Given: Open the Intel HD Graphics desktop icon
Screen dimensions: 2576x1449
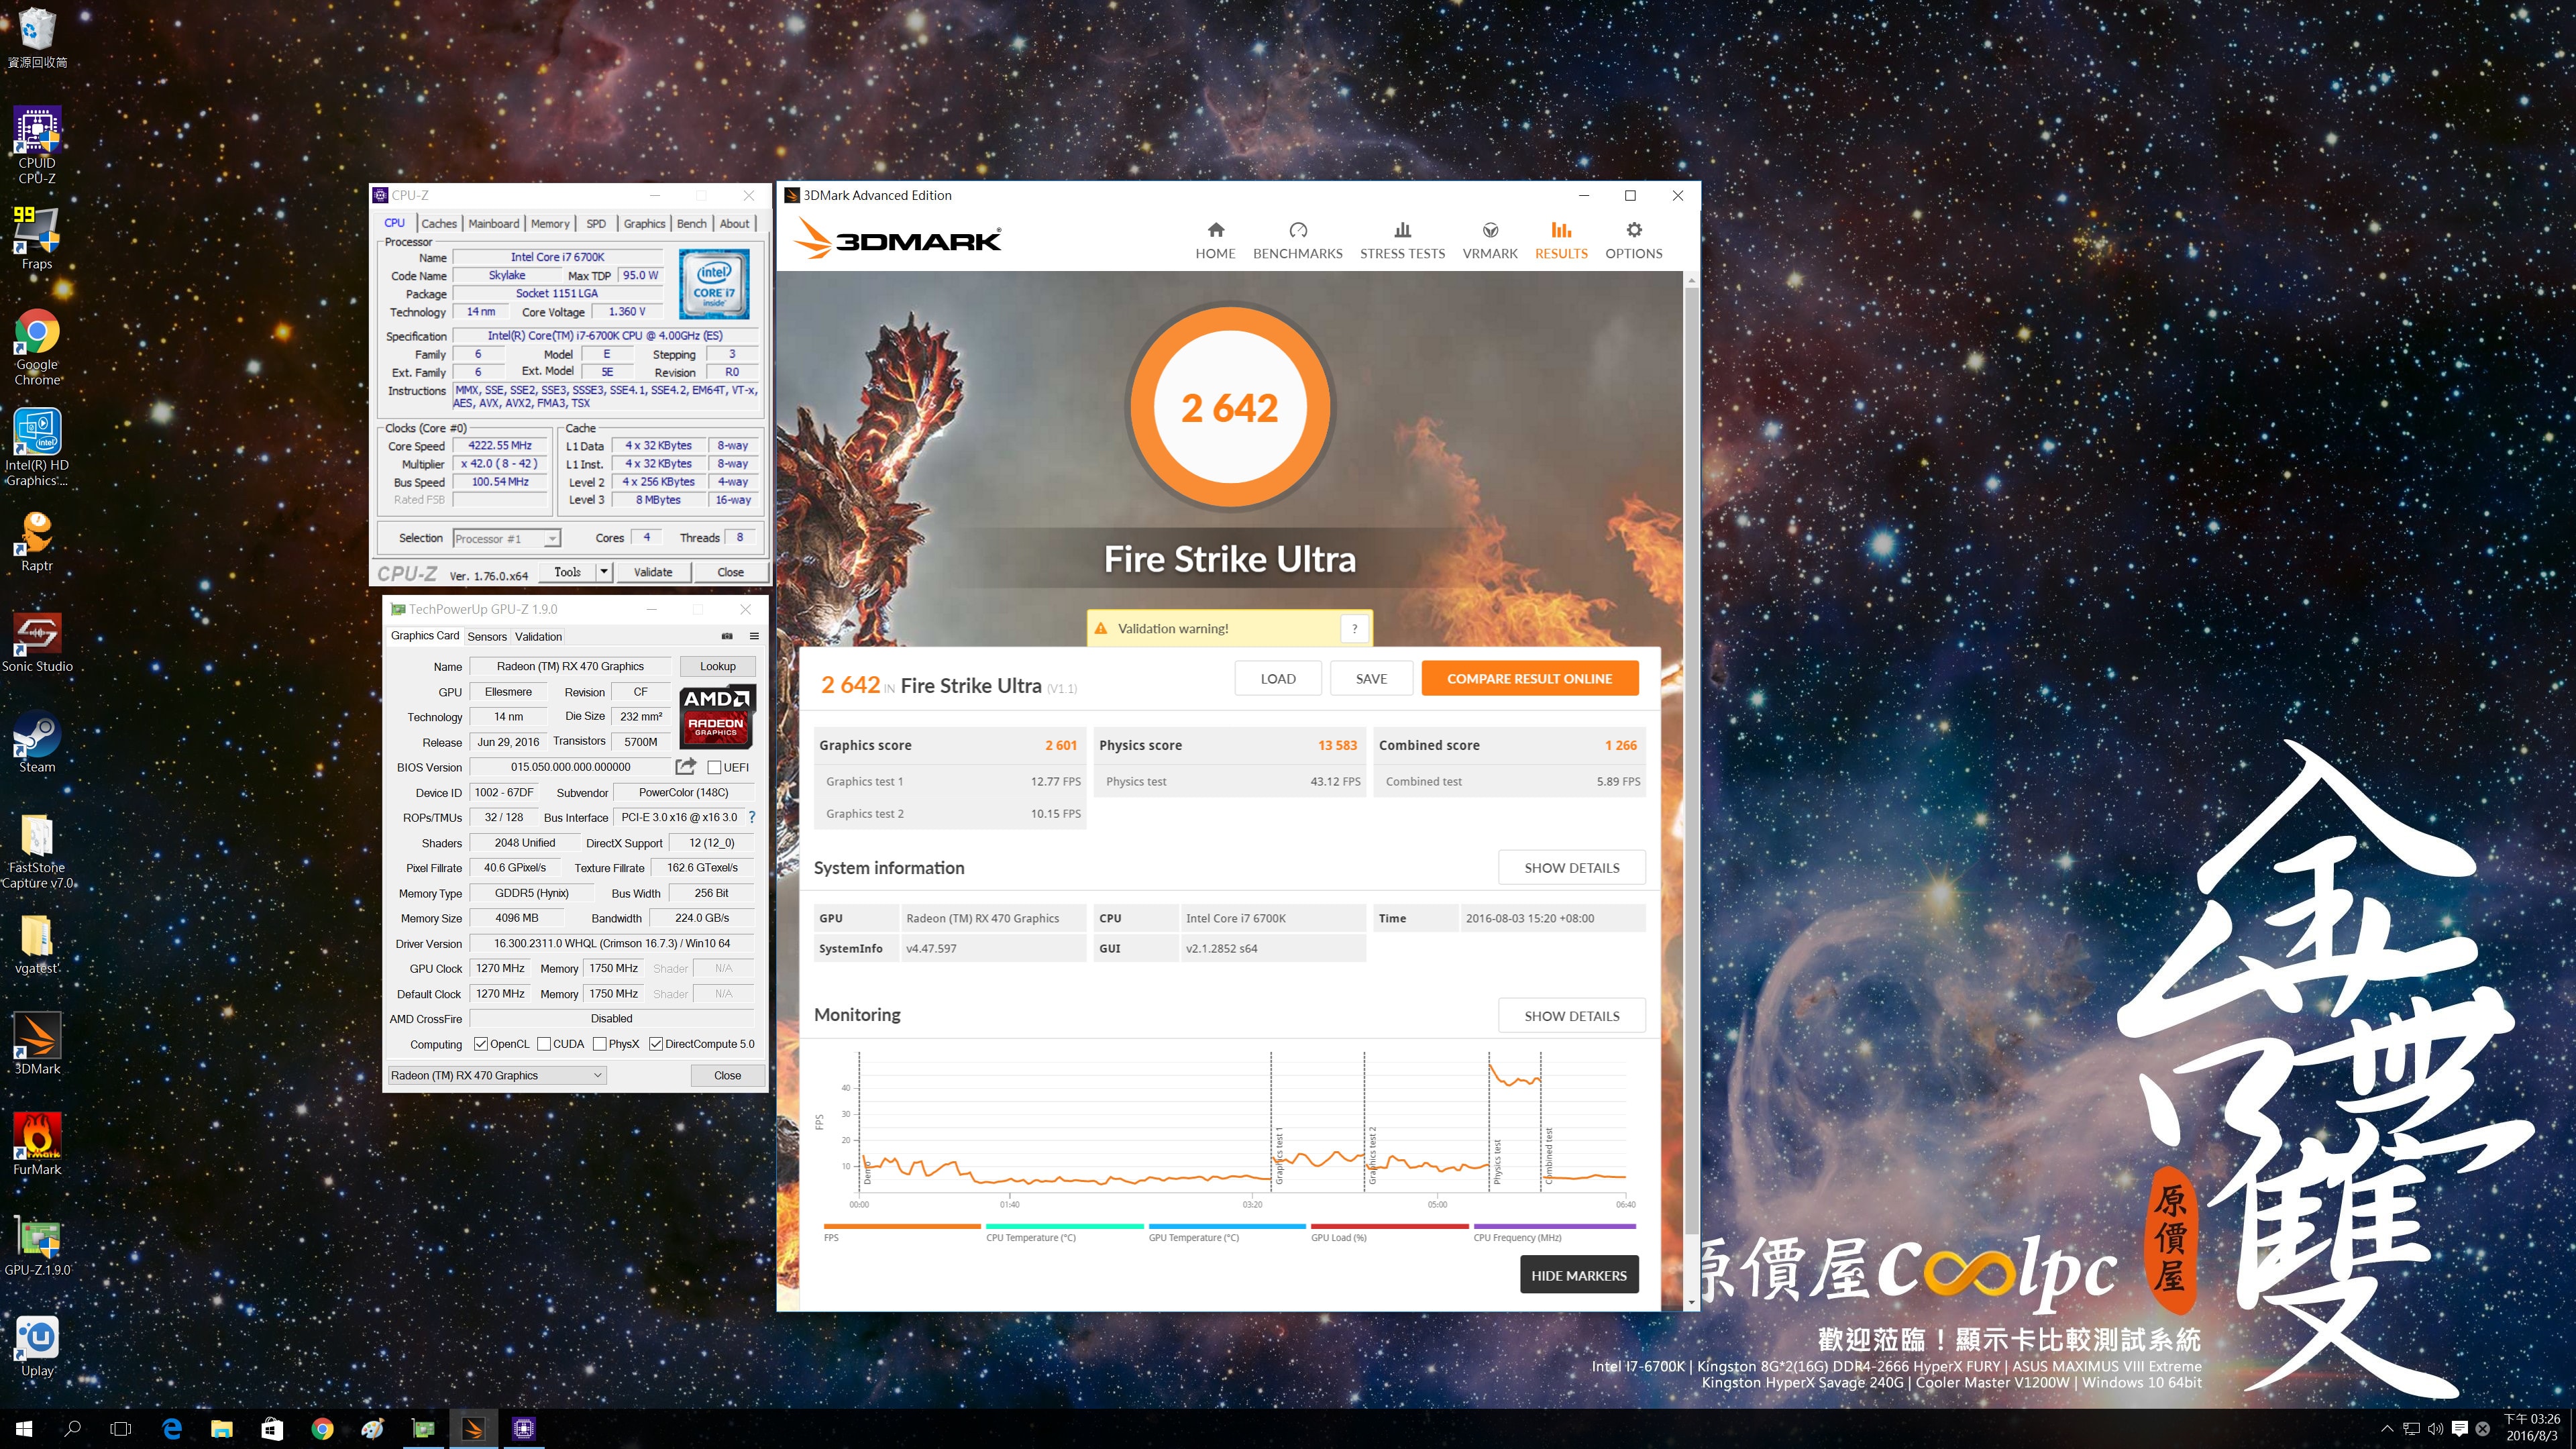Looking at the screenshot, I should tap(37, 447).
